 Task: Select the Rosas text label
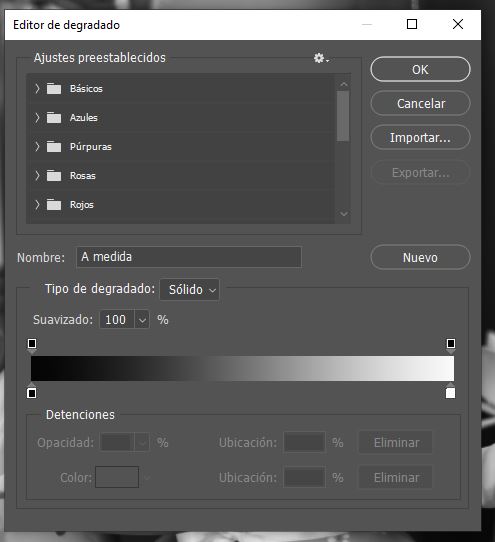(83, 176)
